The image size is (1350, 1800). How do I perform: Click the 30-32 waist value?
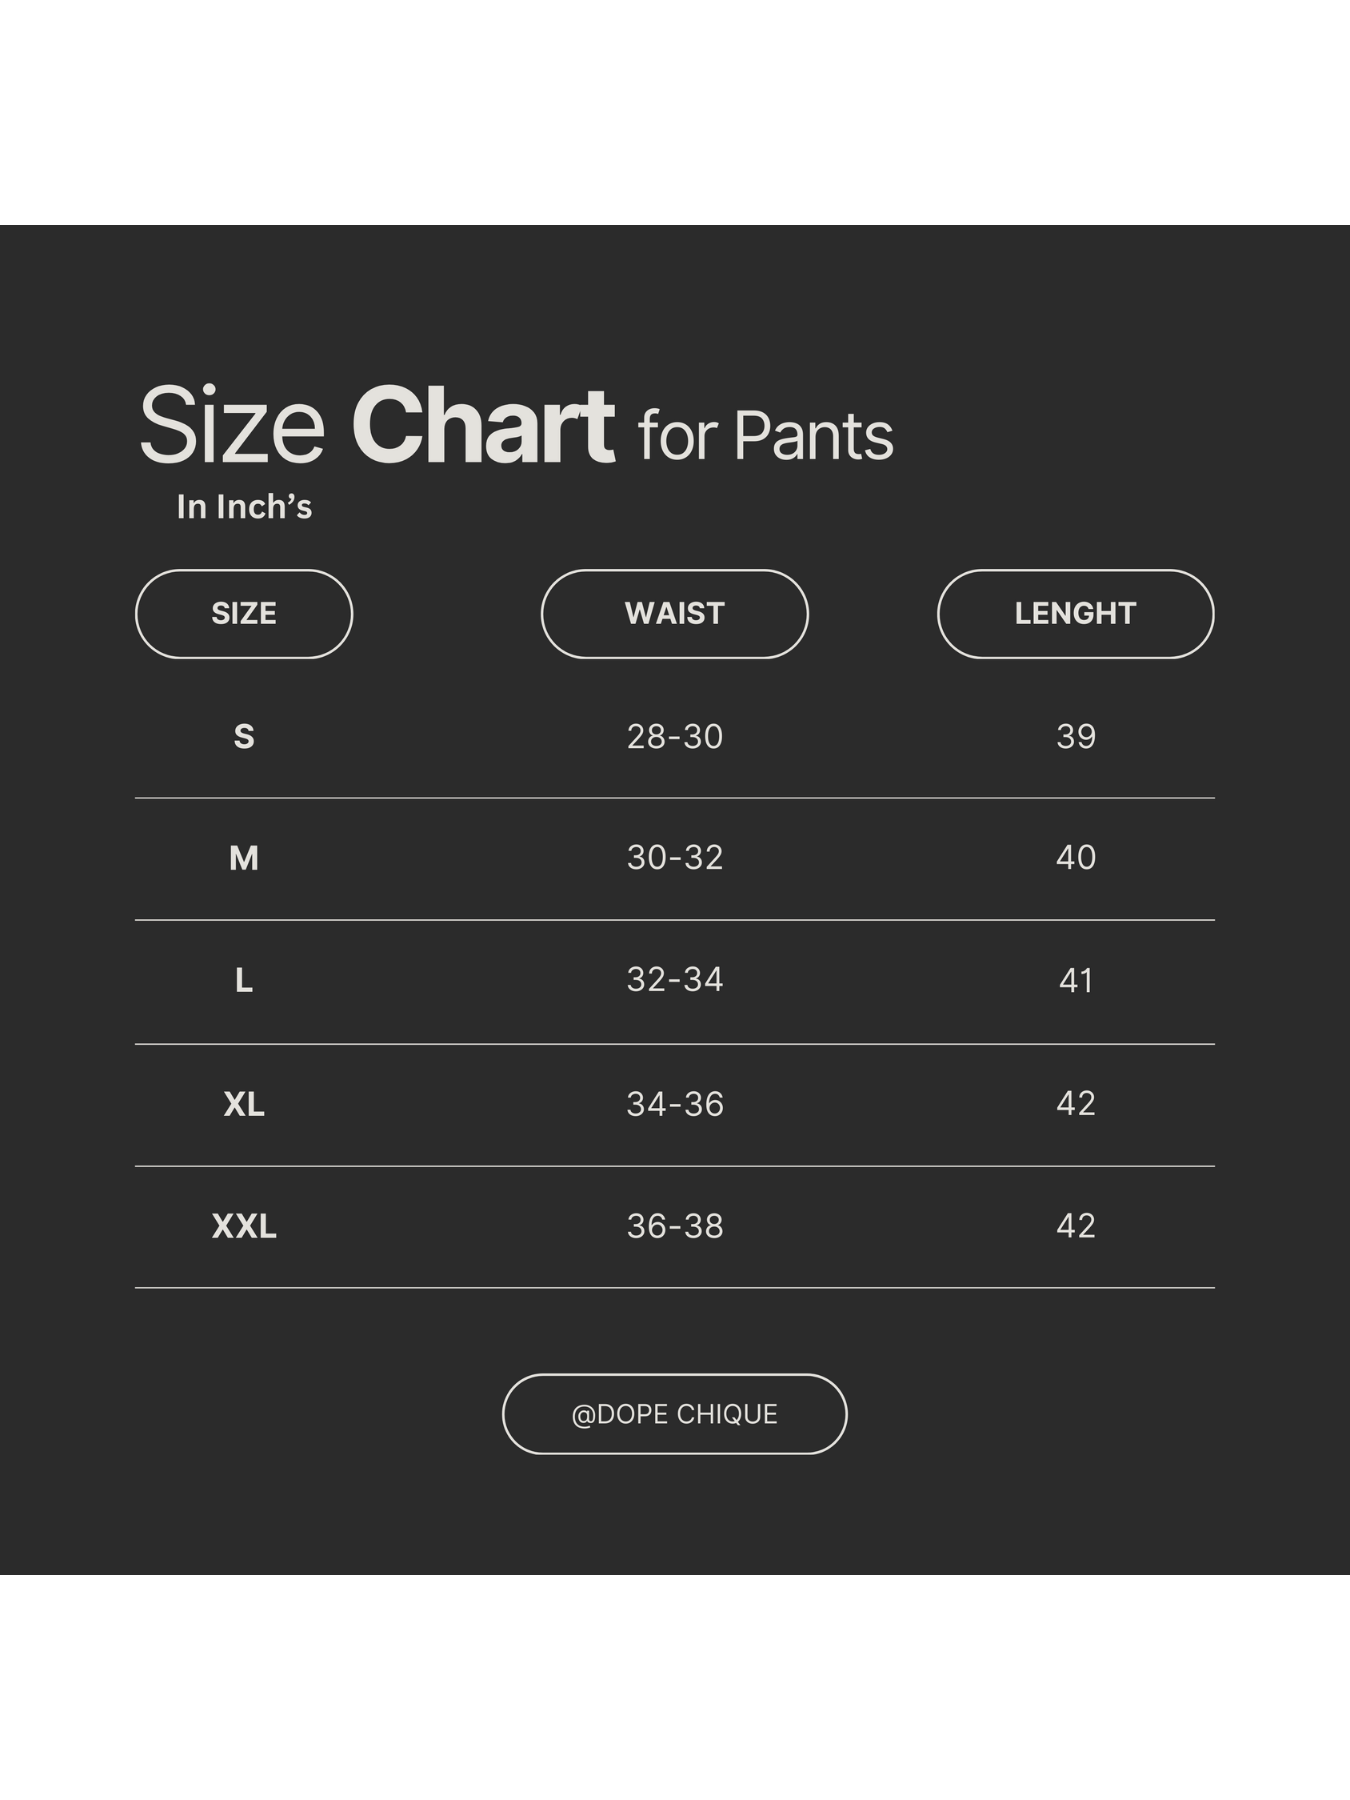coord(675,858)
